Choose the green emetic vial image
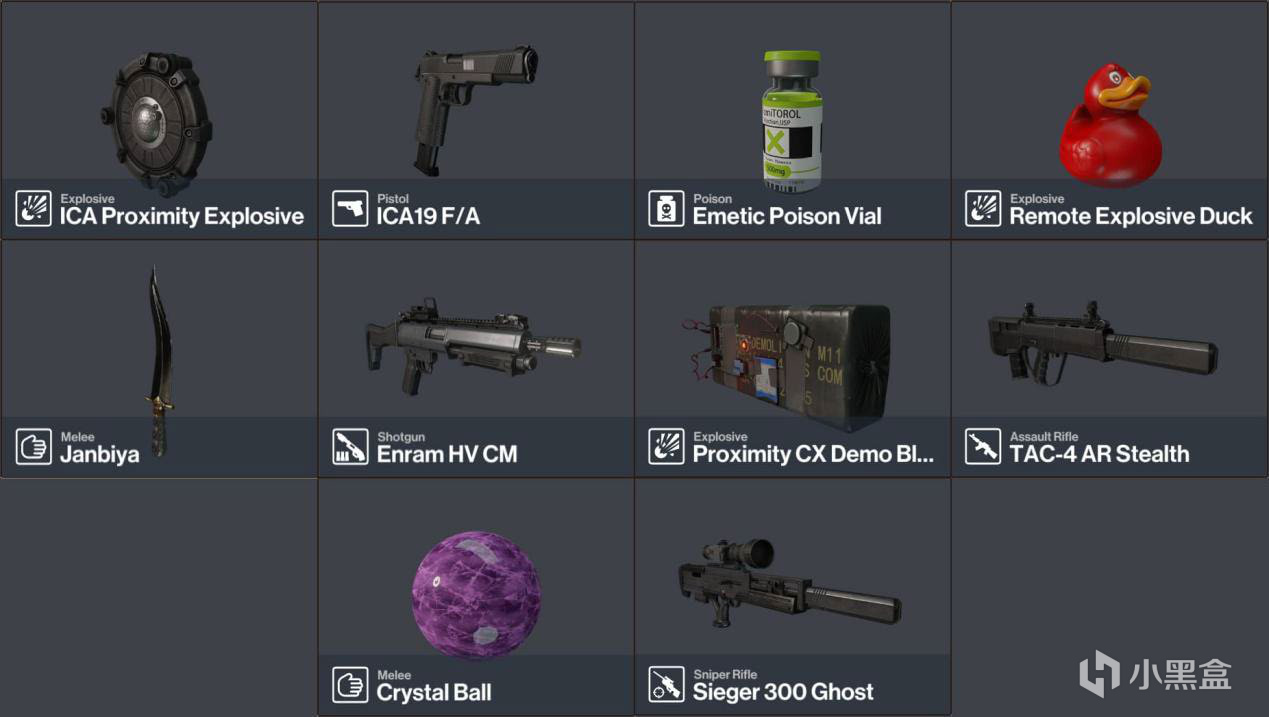Viewport: 1269px width, 717px height. (x=792, y=121)
